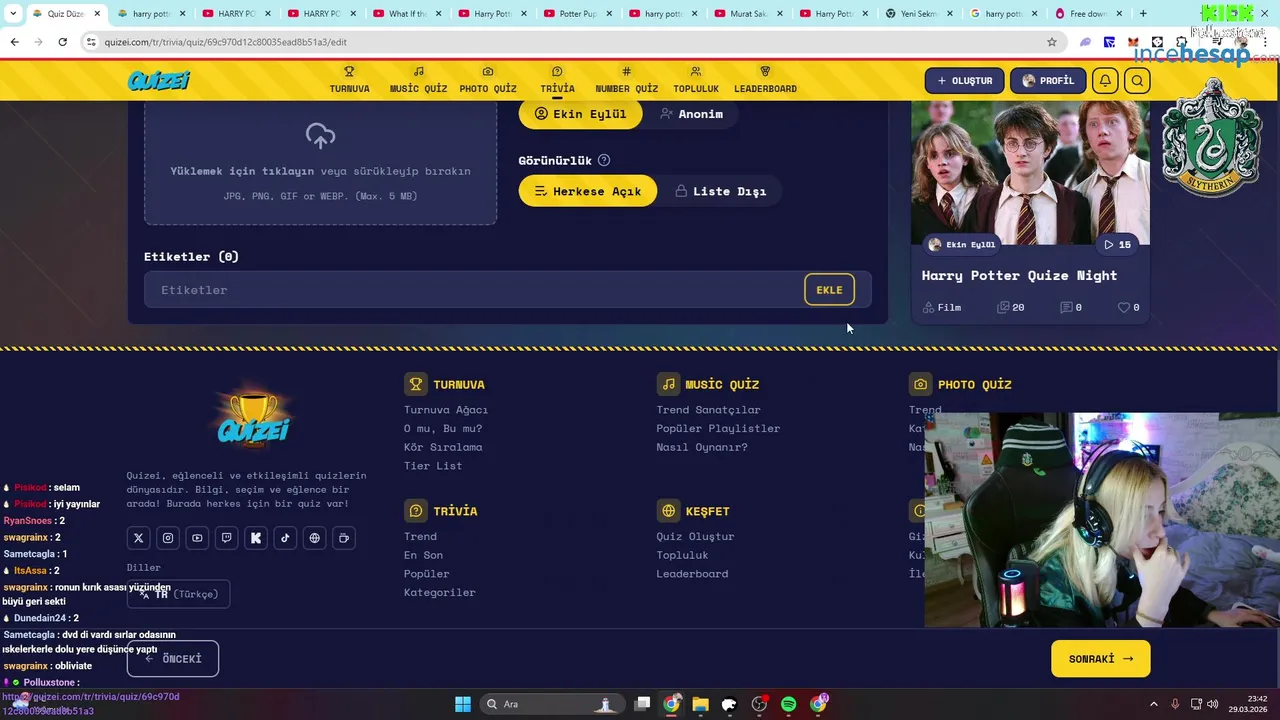The height and width of the screenshot is (720, 1280).
Task: Open footer link Tier List
Action: pyautogui.click(x=433, y=466)
